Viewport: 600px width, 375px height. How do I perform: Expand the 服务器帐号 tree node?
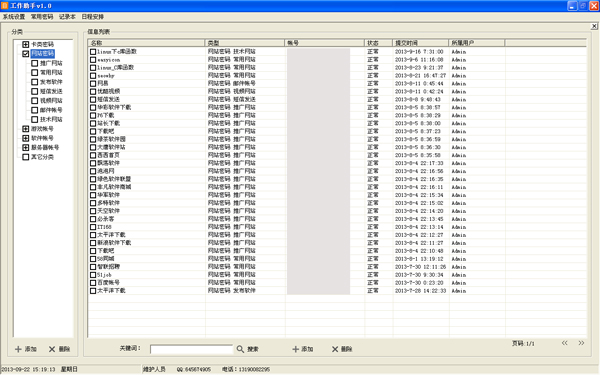[26, 148]
